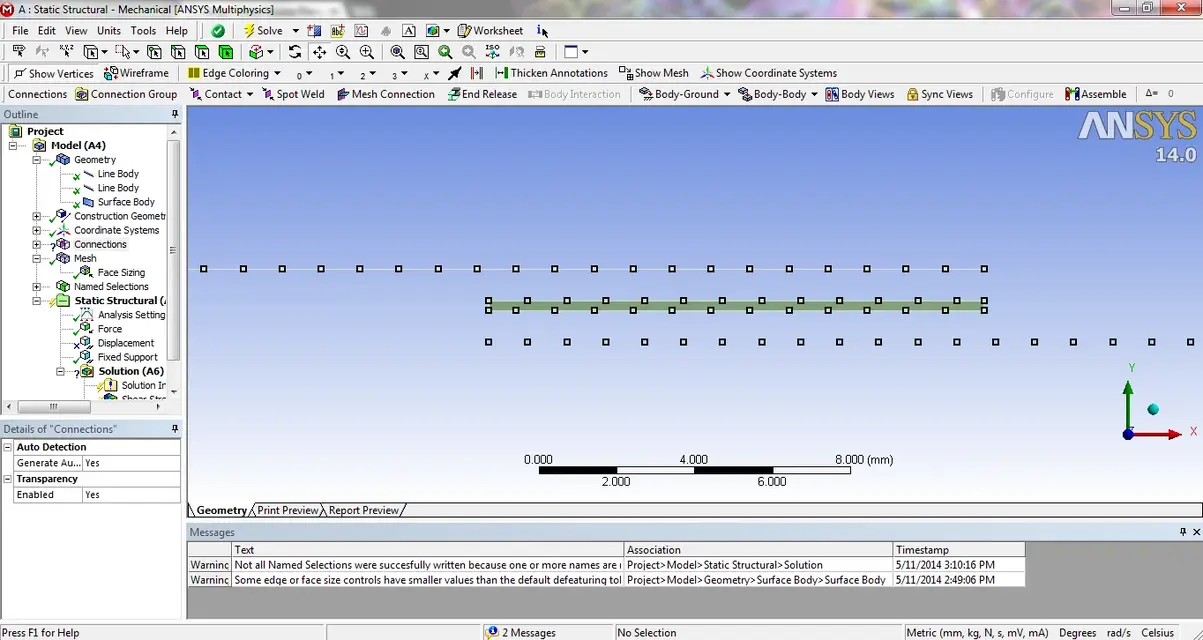Click the Worksheet button
Image resolution: width=1203 pixels, height=640 pixels.
click(x=490, y=31)
